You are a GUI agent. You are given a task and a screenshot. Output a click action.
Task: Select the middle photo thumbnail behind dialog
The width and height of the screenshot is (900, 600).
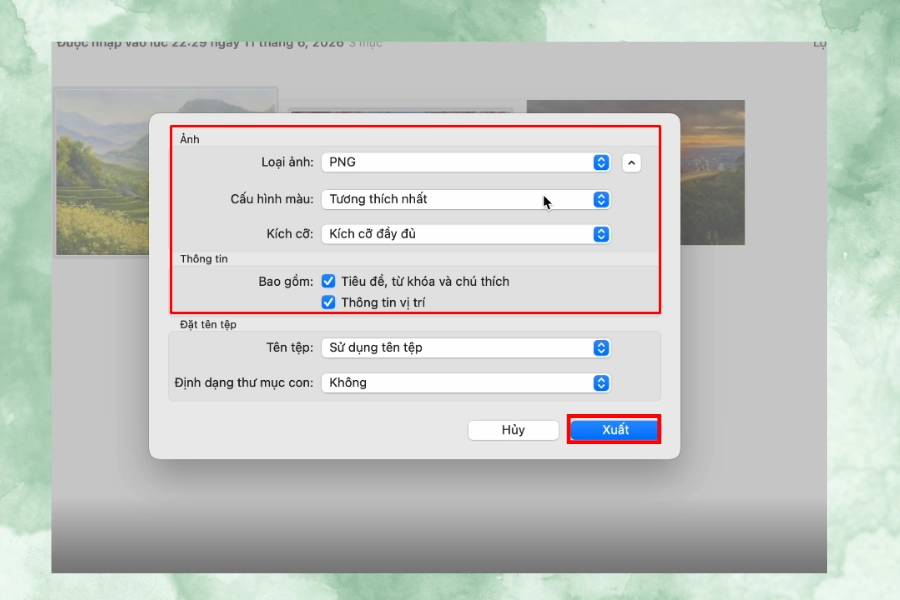coord(400,111)
